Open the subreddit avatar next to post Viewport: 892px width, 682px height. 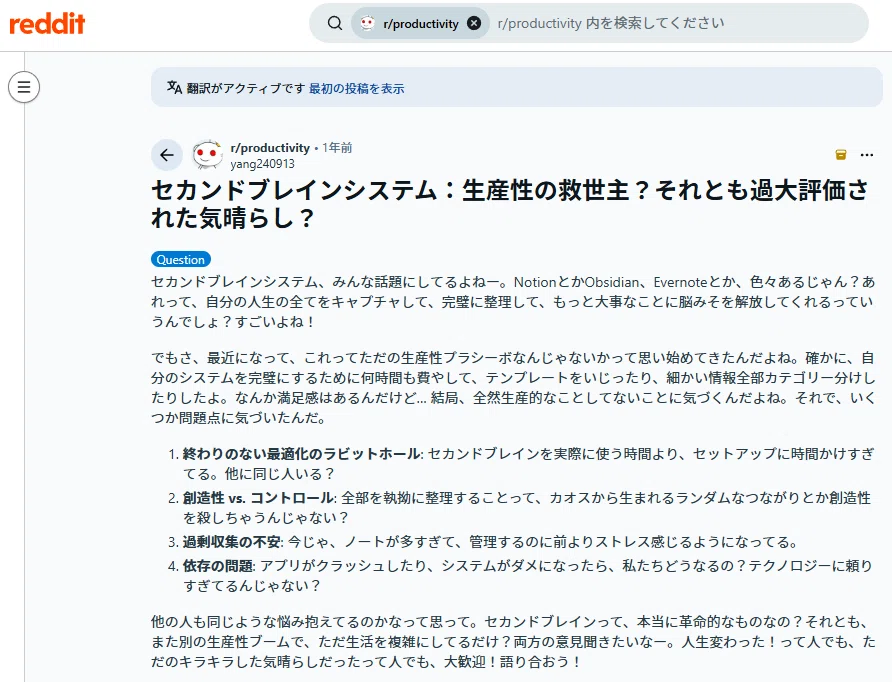point(207,154)
